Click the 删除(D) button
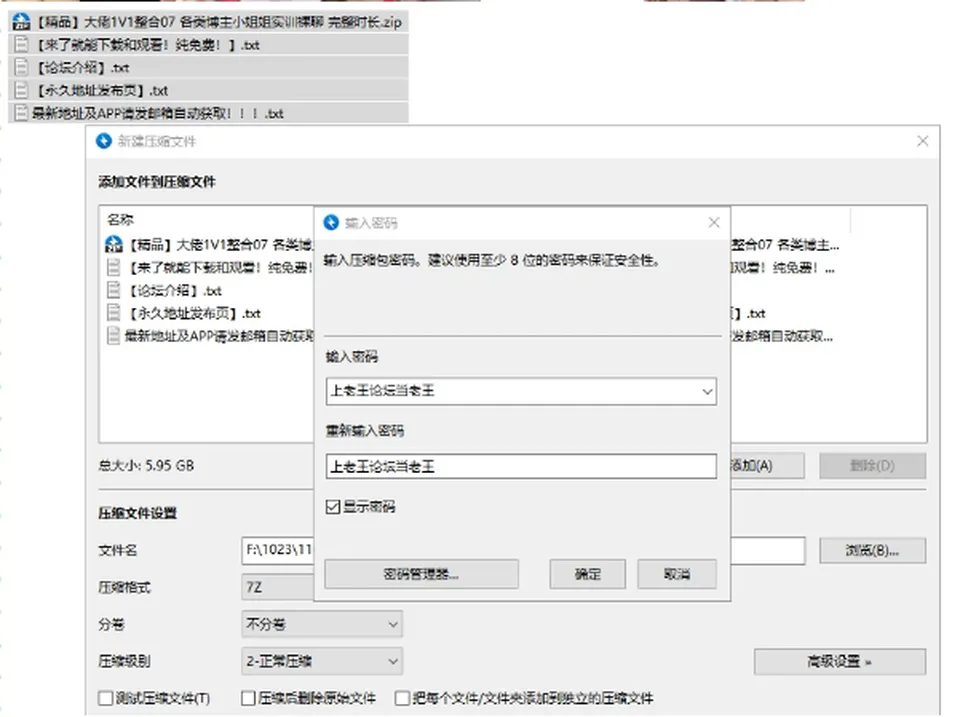 coord(872,466)
